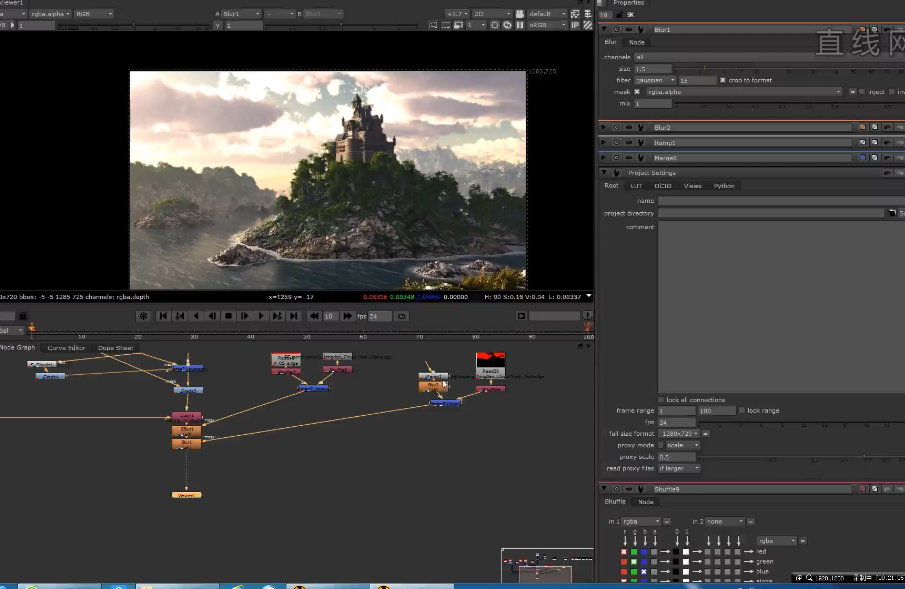Viewport: 905px width, 589px height.
Task: Step forward one frame
Action: [x=245, y=316]
